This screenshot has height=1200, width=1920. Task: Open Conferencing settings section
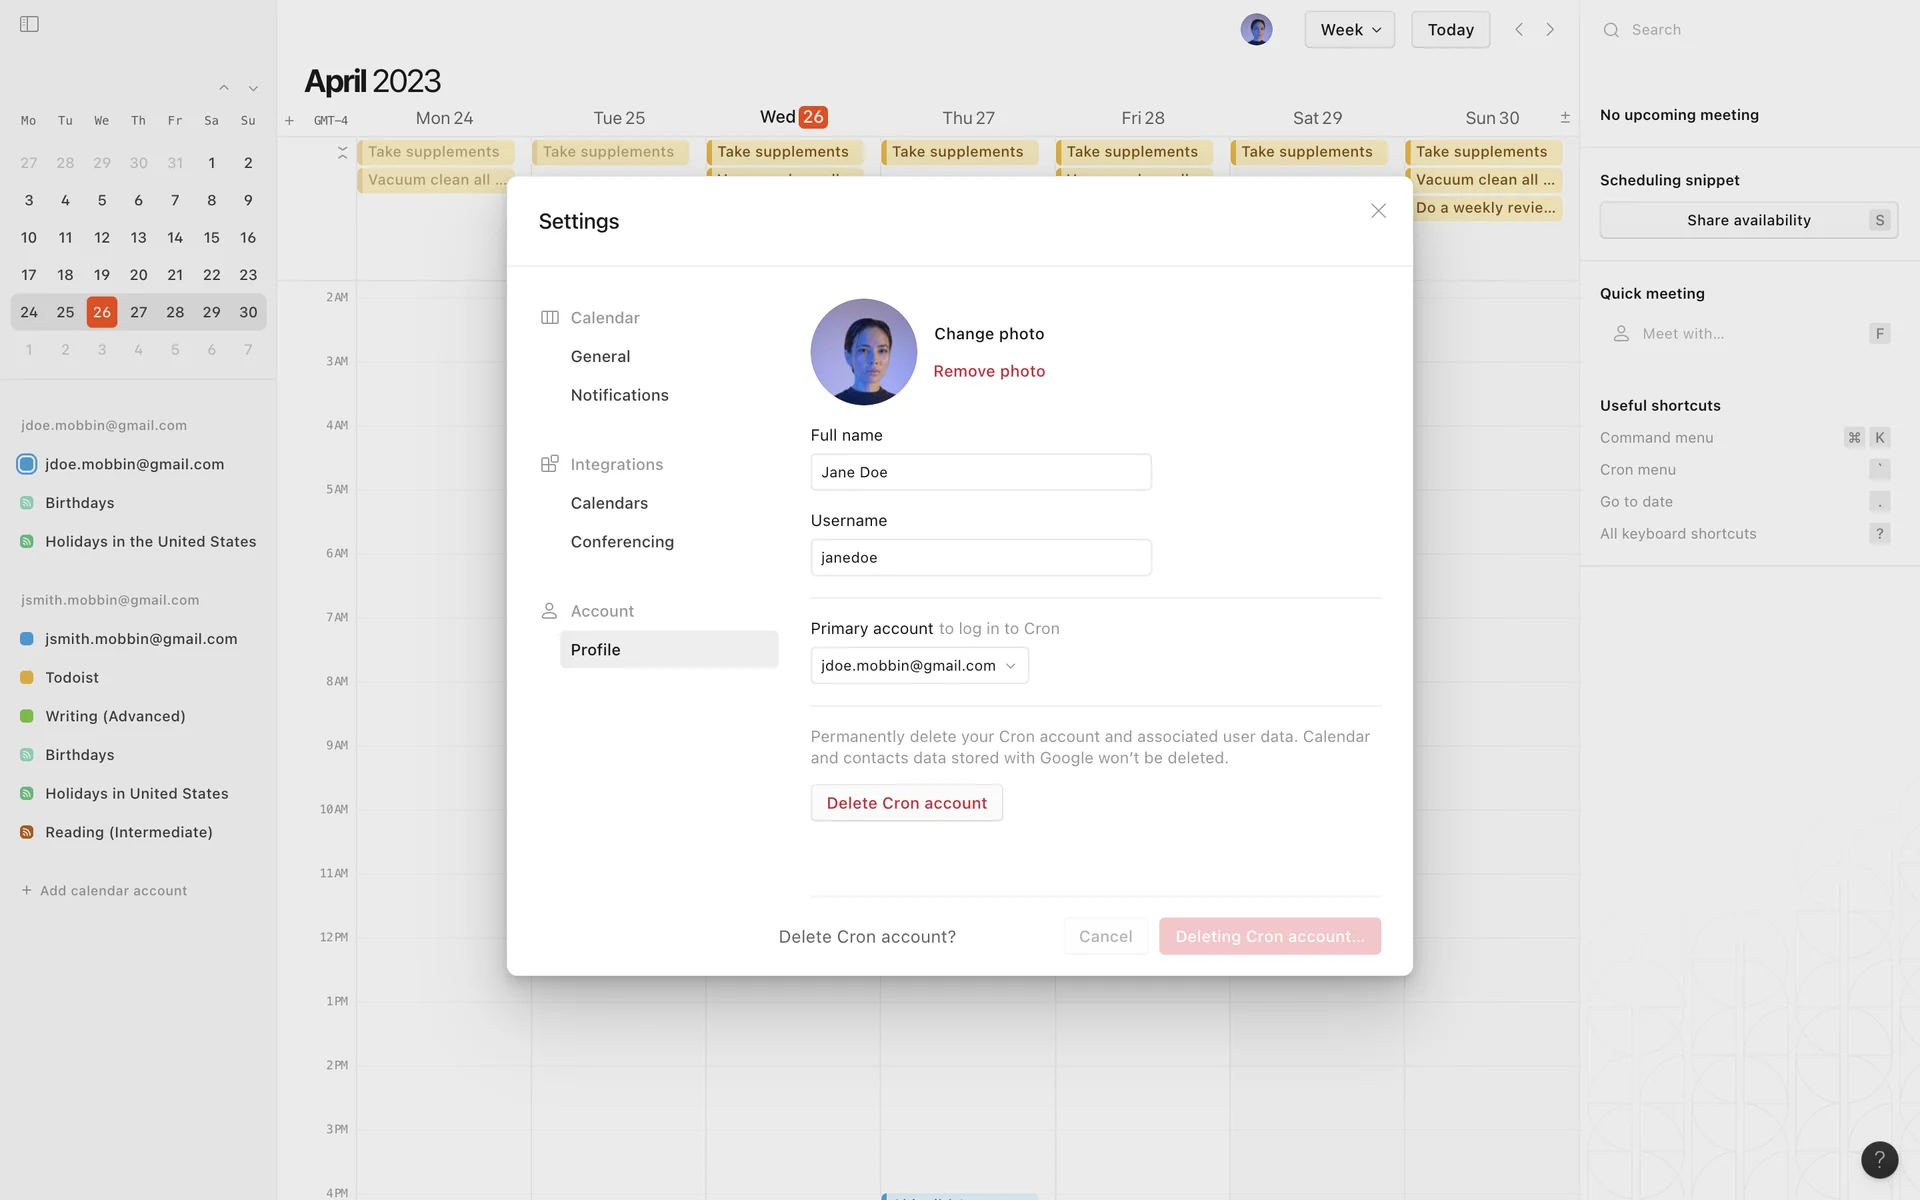click(622, 542)
